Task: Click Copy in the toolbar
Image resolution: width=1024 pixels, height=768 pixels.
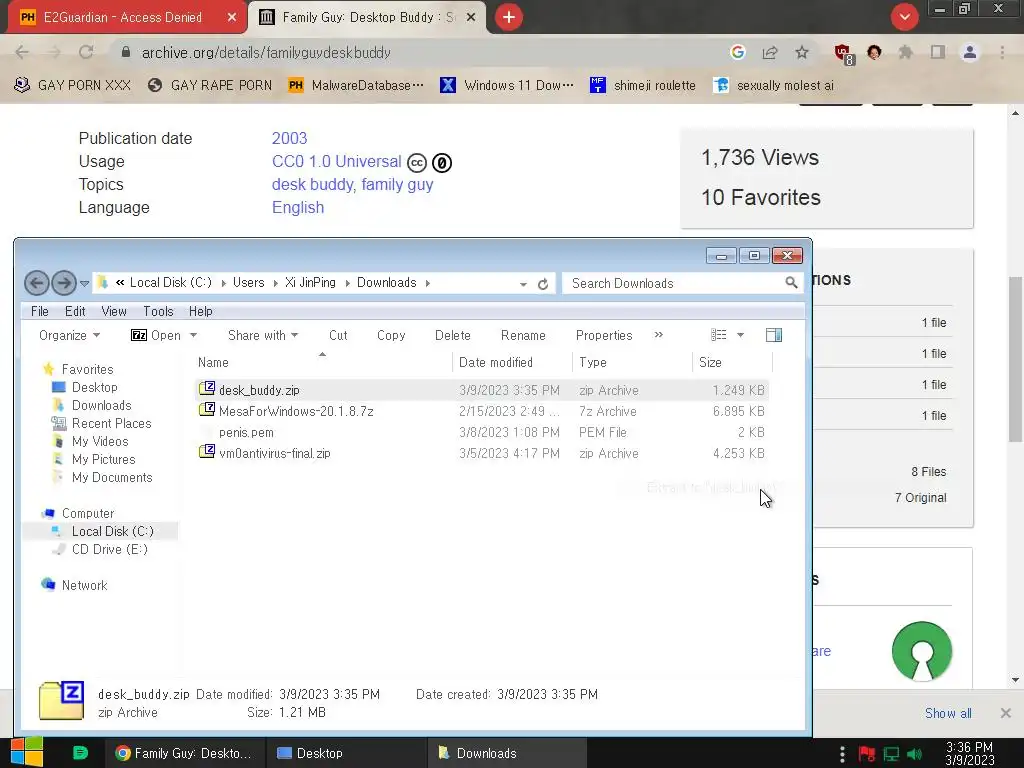Action: click(391, 335)
